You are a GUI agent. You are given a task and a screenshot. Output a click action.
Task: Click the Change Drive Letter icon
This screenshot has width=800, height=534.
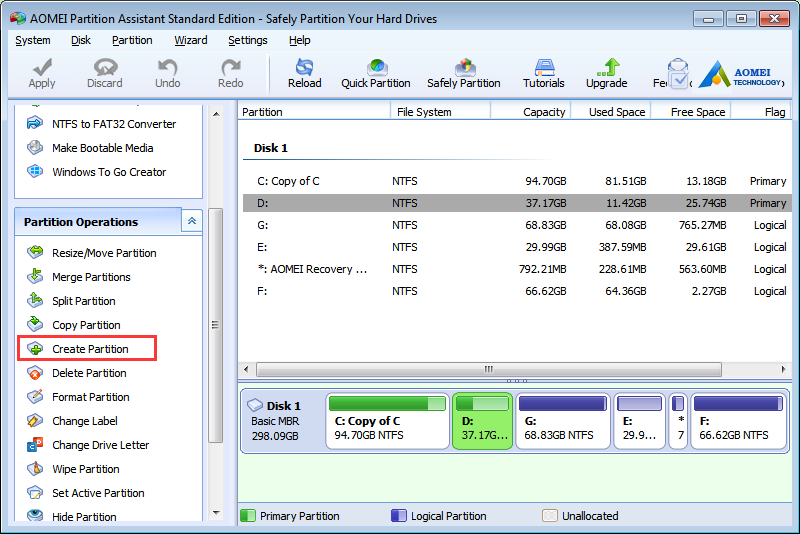(35, 445)
